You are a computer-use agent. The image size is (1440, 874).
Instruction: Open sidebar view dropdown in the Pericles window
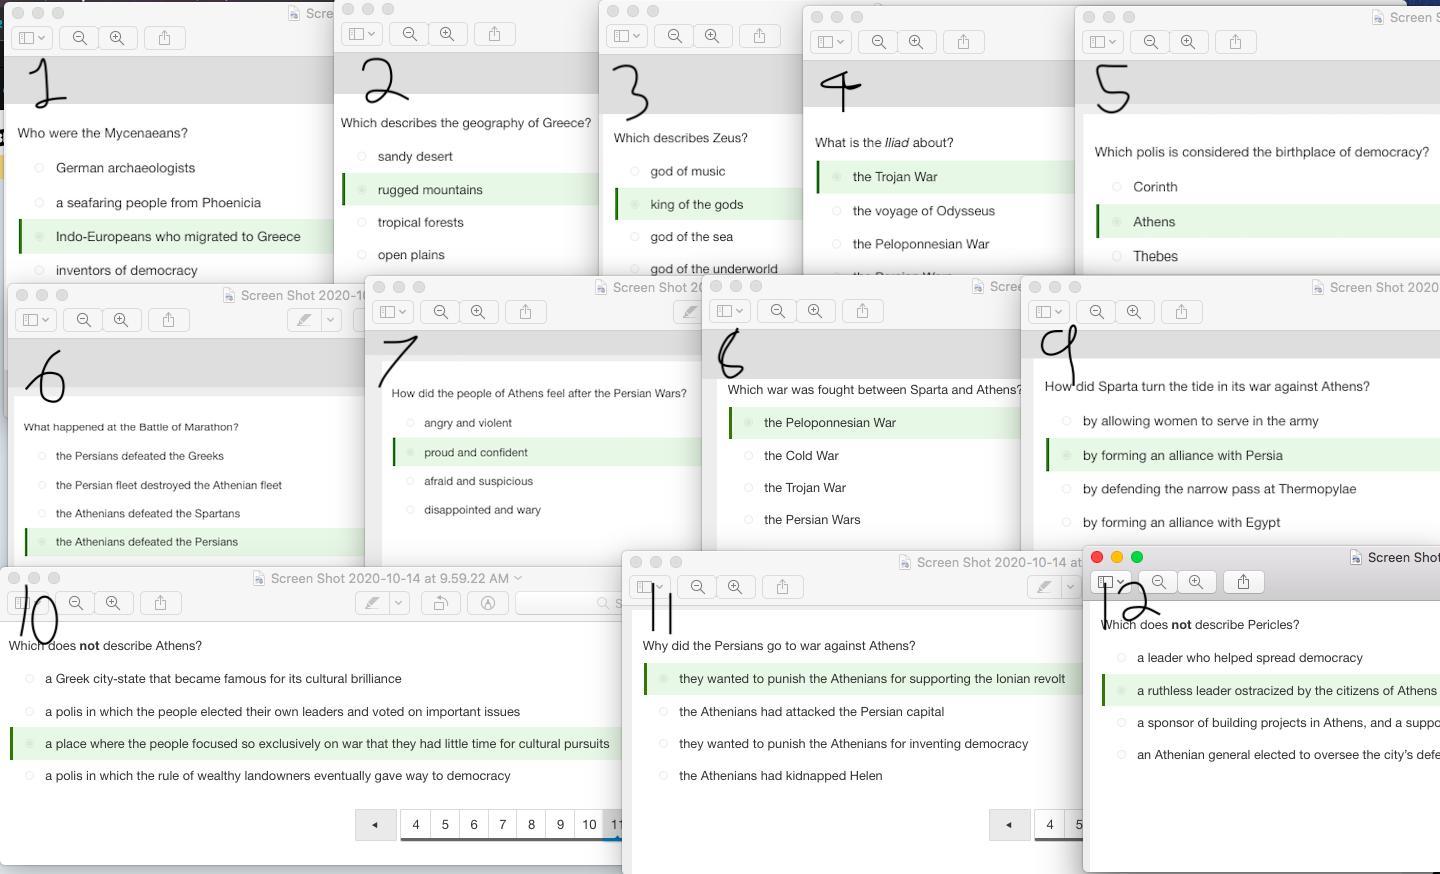pos(1111,582)
